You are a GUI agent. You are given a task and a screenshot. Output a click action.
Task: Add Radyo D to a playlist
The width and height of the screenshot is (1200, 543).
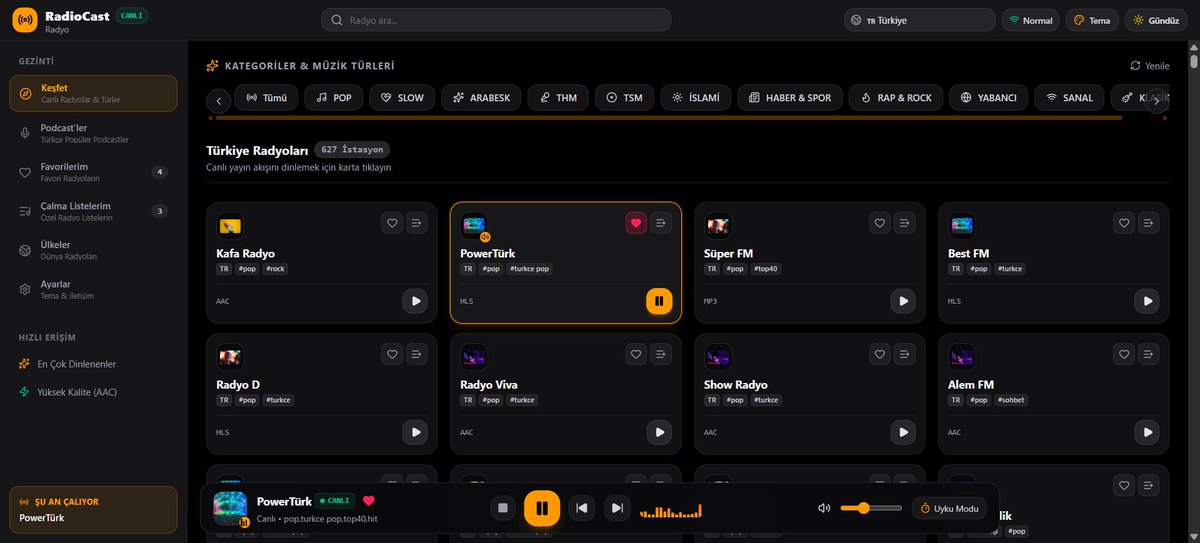[416, 354]
